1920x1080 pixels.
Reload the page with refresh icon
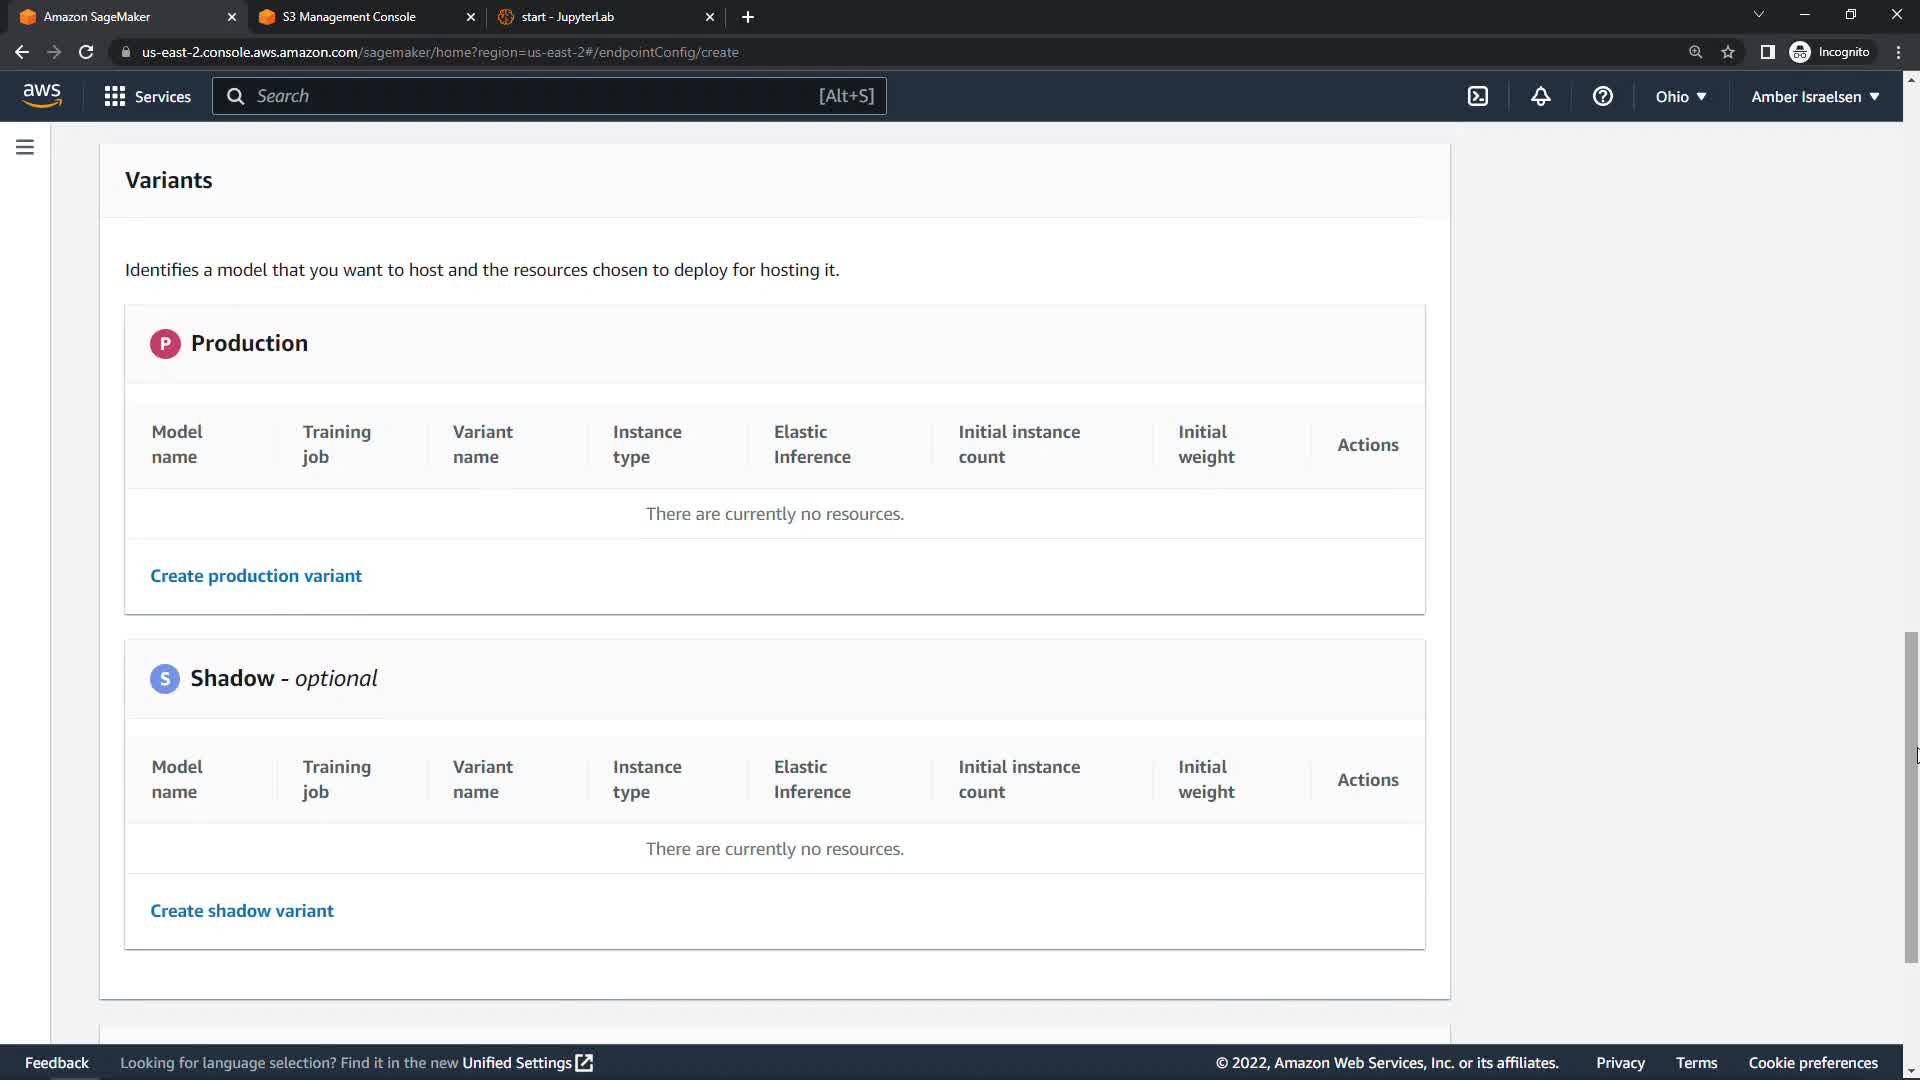coord(86,52)
